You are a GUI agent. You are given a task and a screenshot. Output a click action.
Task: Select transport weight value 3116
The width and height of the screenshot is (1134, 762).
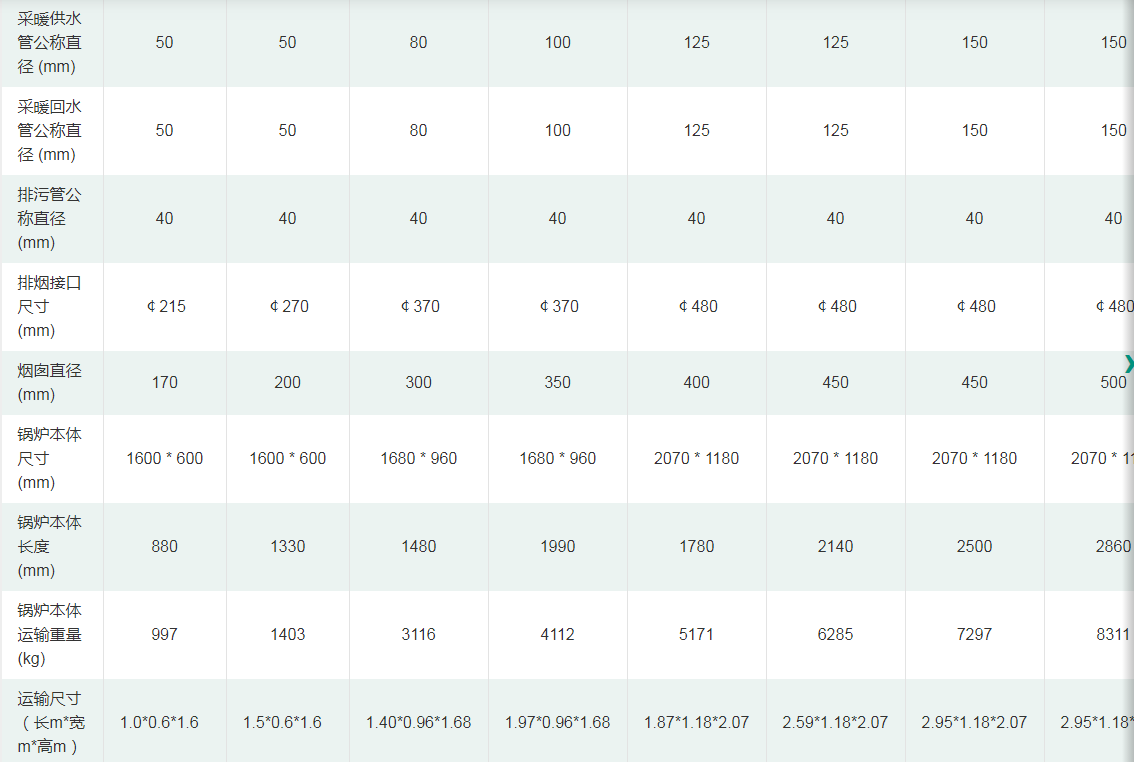[x=418, y=634]
